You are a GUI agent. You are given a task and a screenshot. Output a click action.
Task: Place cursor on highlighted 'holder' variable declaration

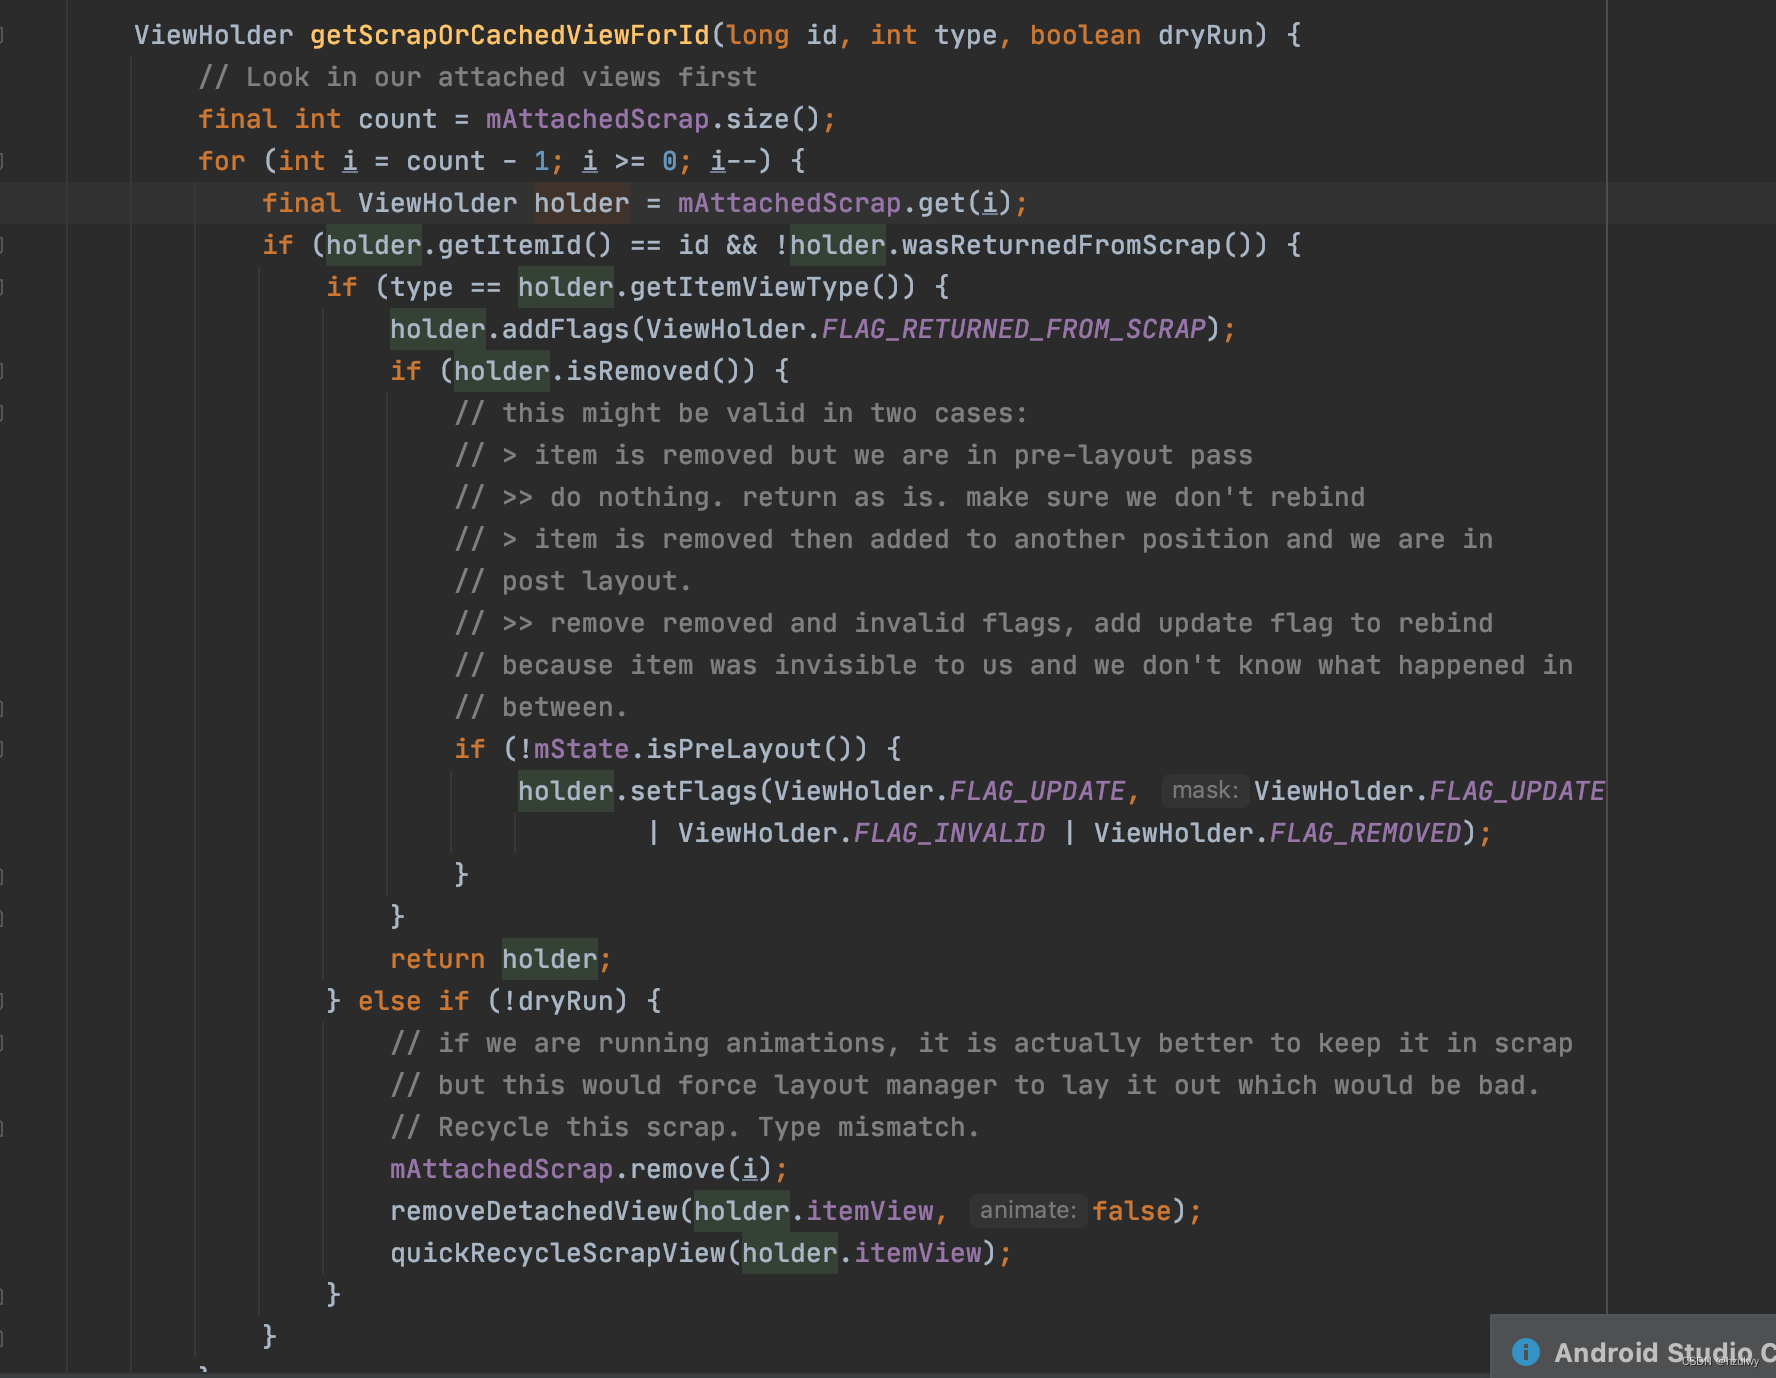point(581,203)
